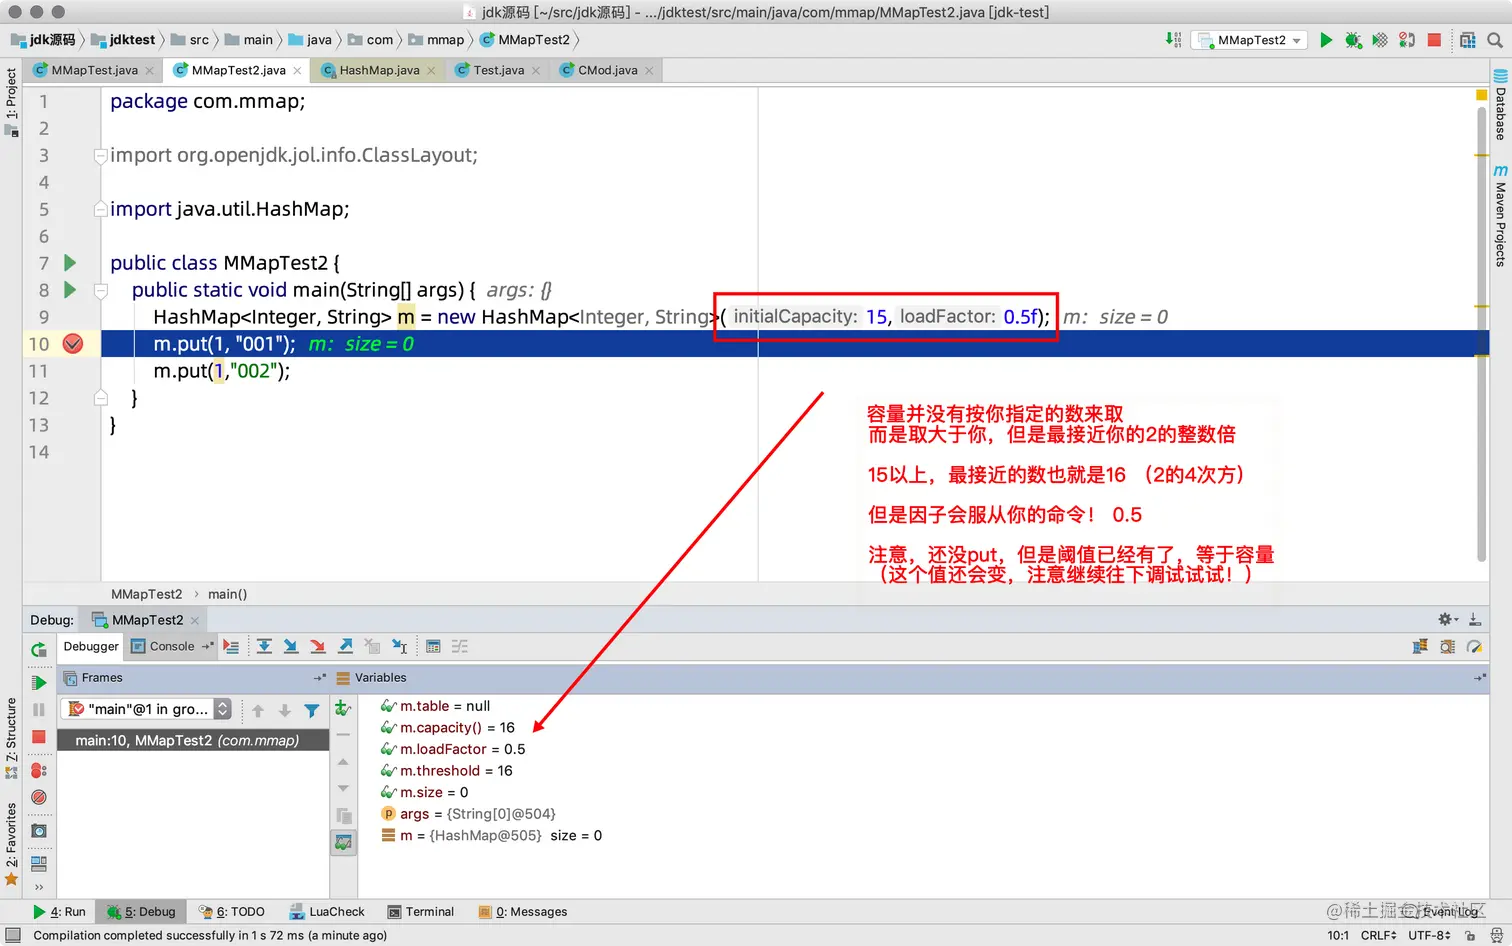The height and width of the screenshot is (946, 1512).
Task: Toggle the read-only lock in status bar
Action: point(1470,936)
